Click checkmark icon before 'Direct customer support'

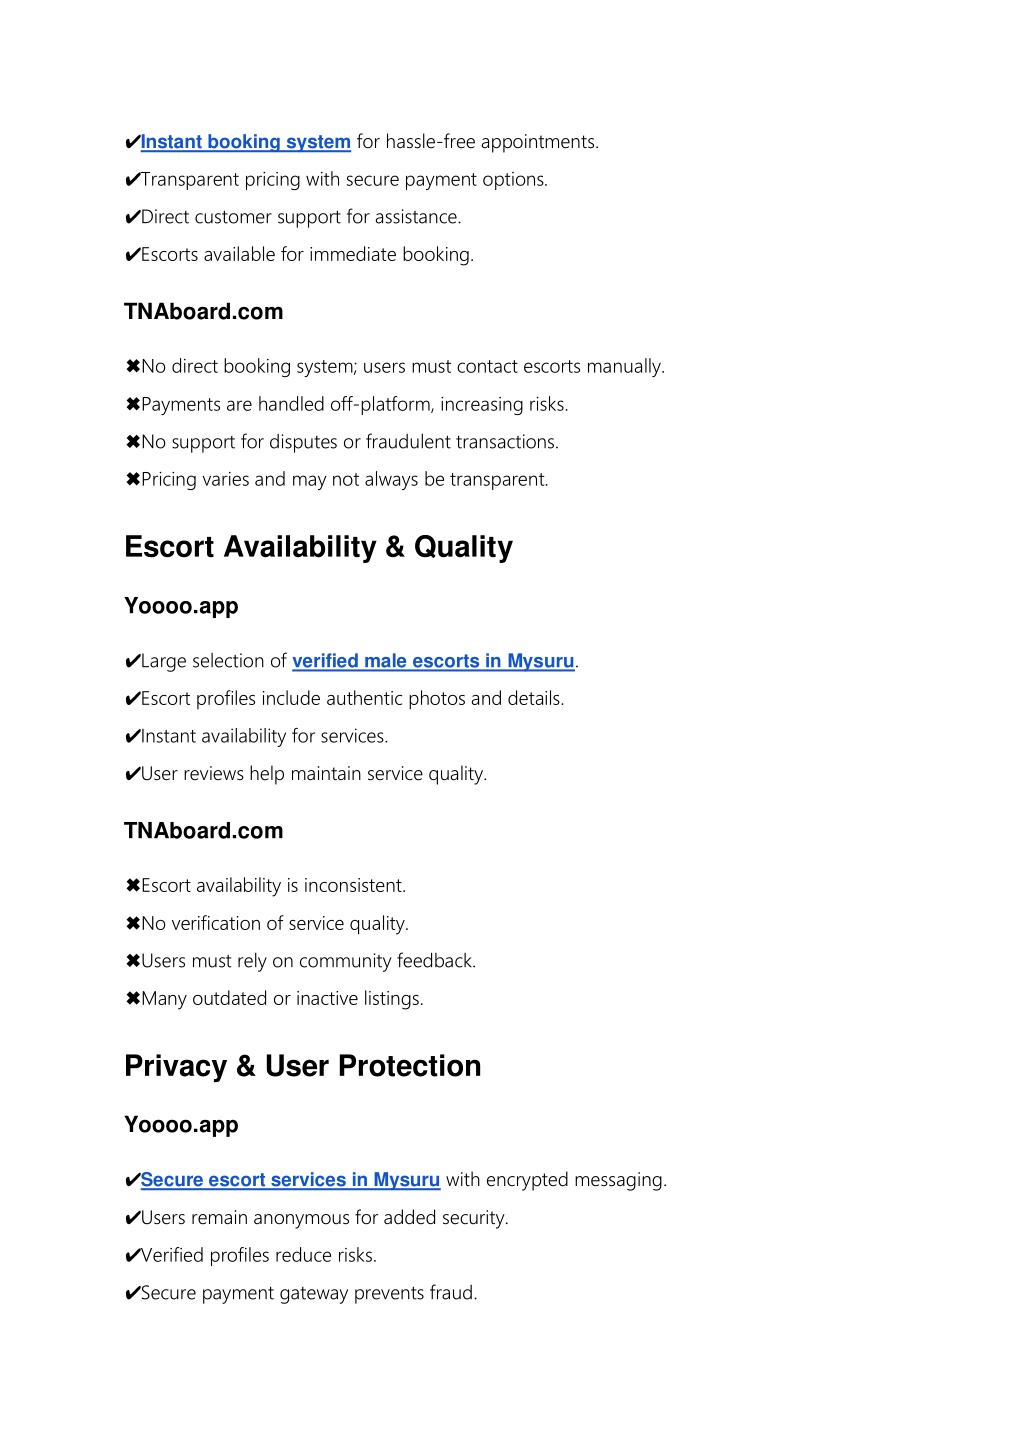click(132, 218)
